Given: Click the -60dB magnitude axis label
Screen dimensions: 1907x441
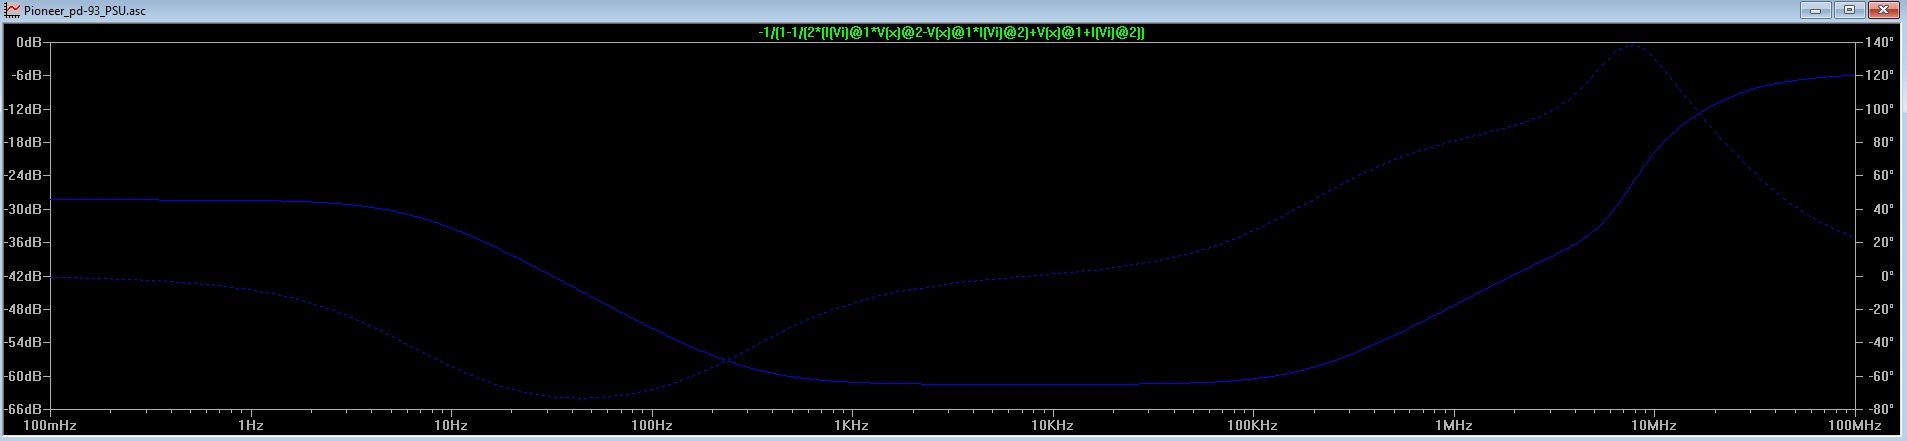Looking at the screenshot, I should tap(25, 376).
